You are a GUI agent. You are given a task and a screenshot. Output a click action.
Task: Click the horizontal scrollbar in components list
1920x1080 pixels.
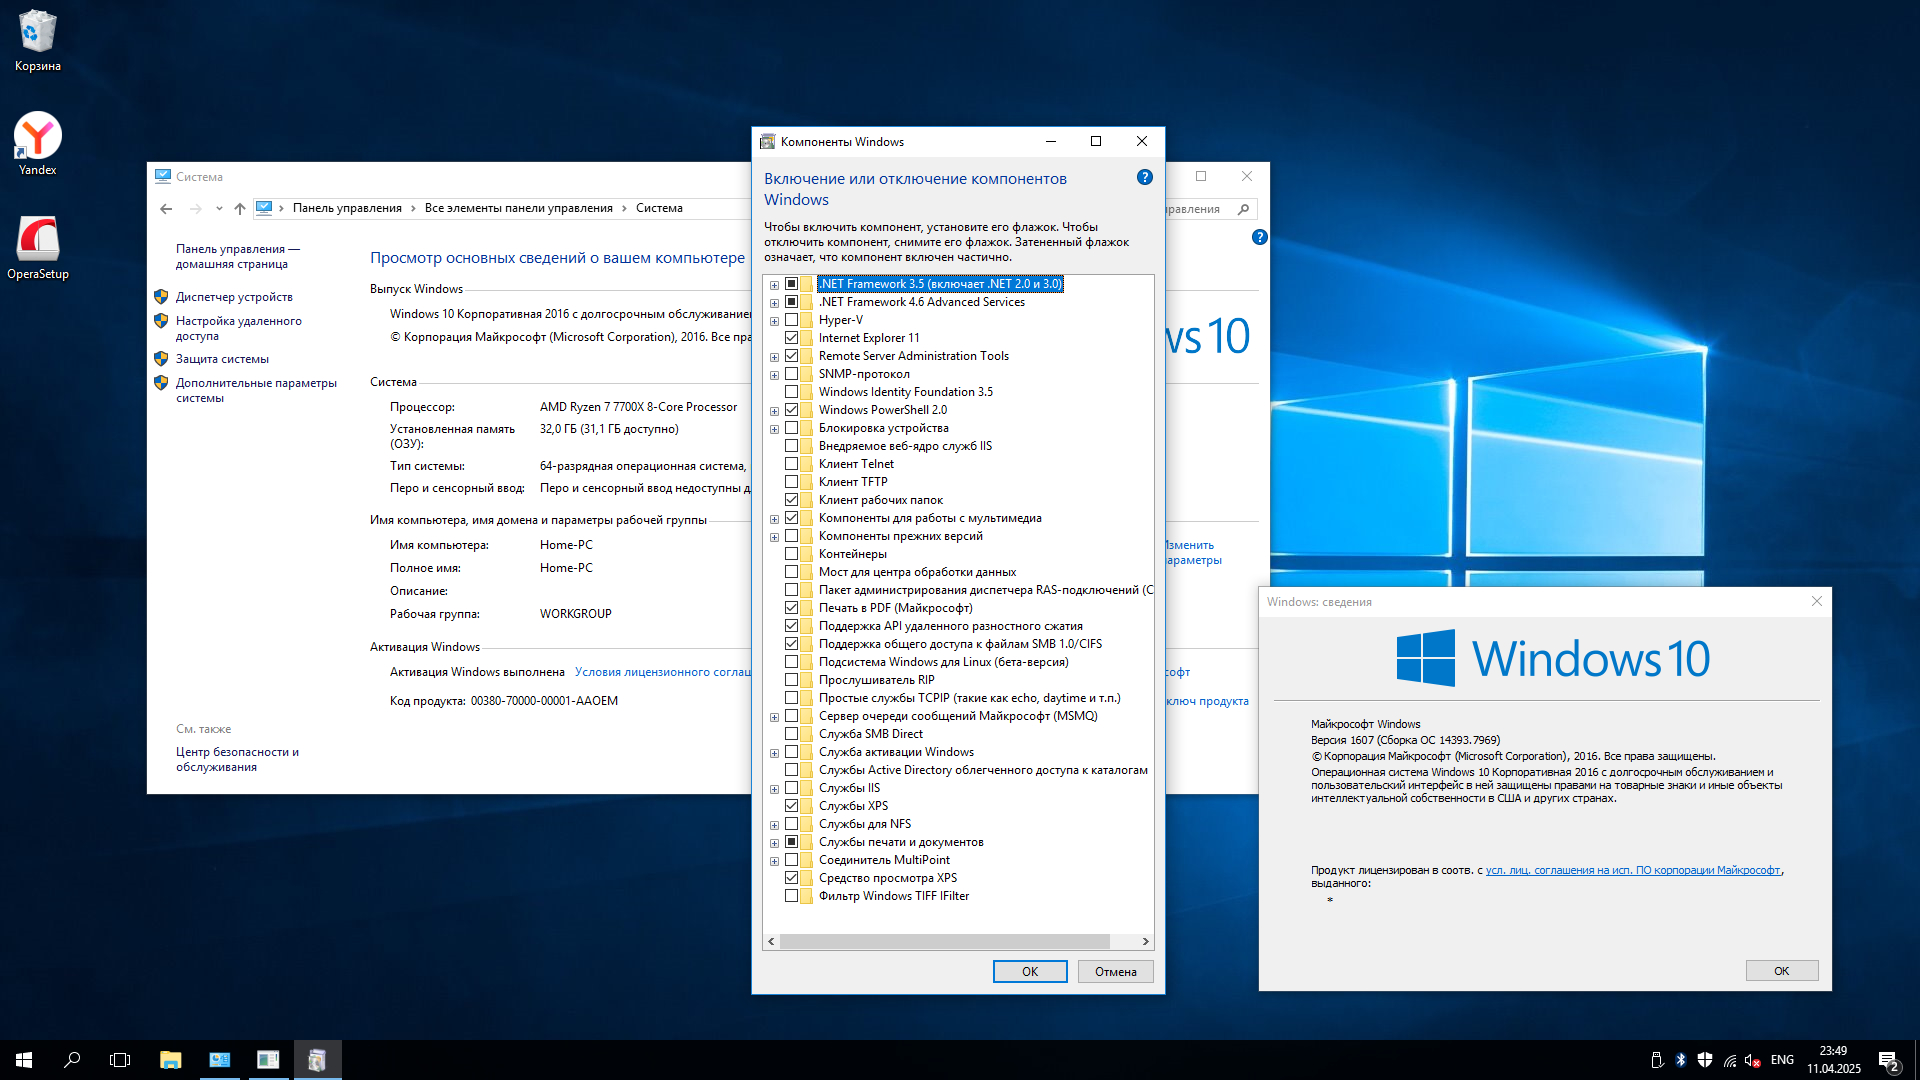[944, 942]
